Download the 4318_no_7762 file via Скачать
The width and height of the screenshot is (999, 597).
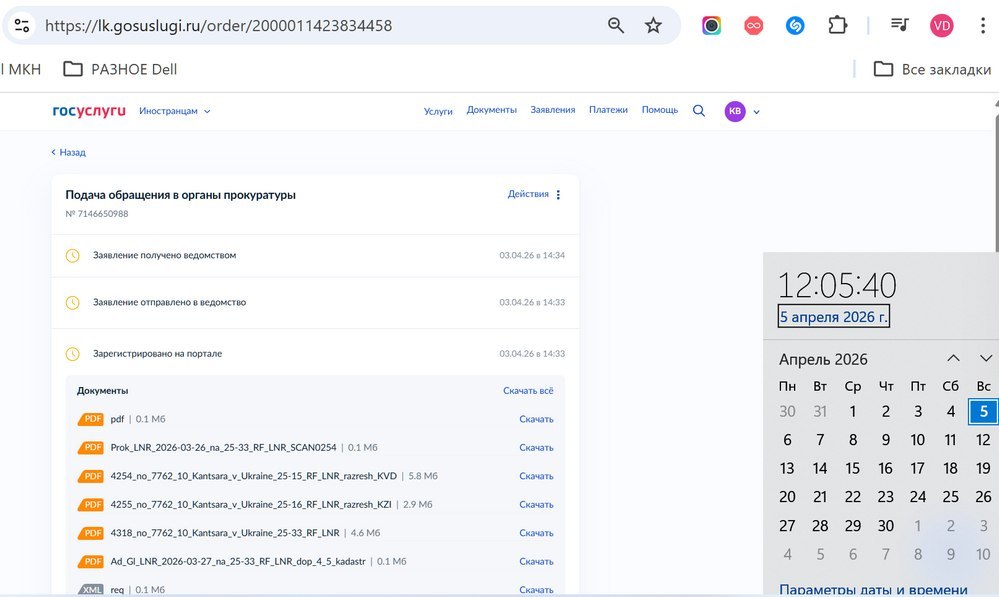(536, 533)
